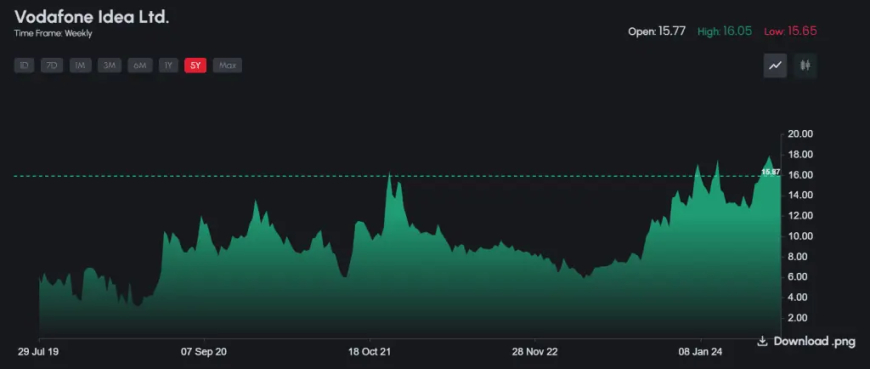Select the 1D time range
The width and height of the screenshot is (870, 369).
click(24, 65)
